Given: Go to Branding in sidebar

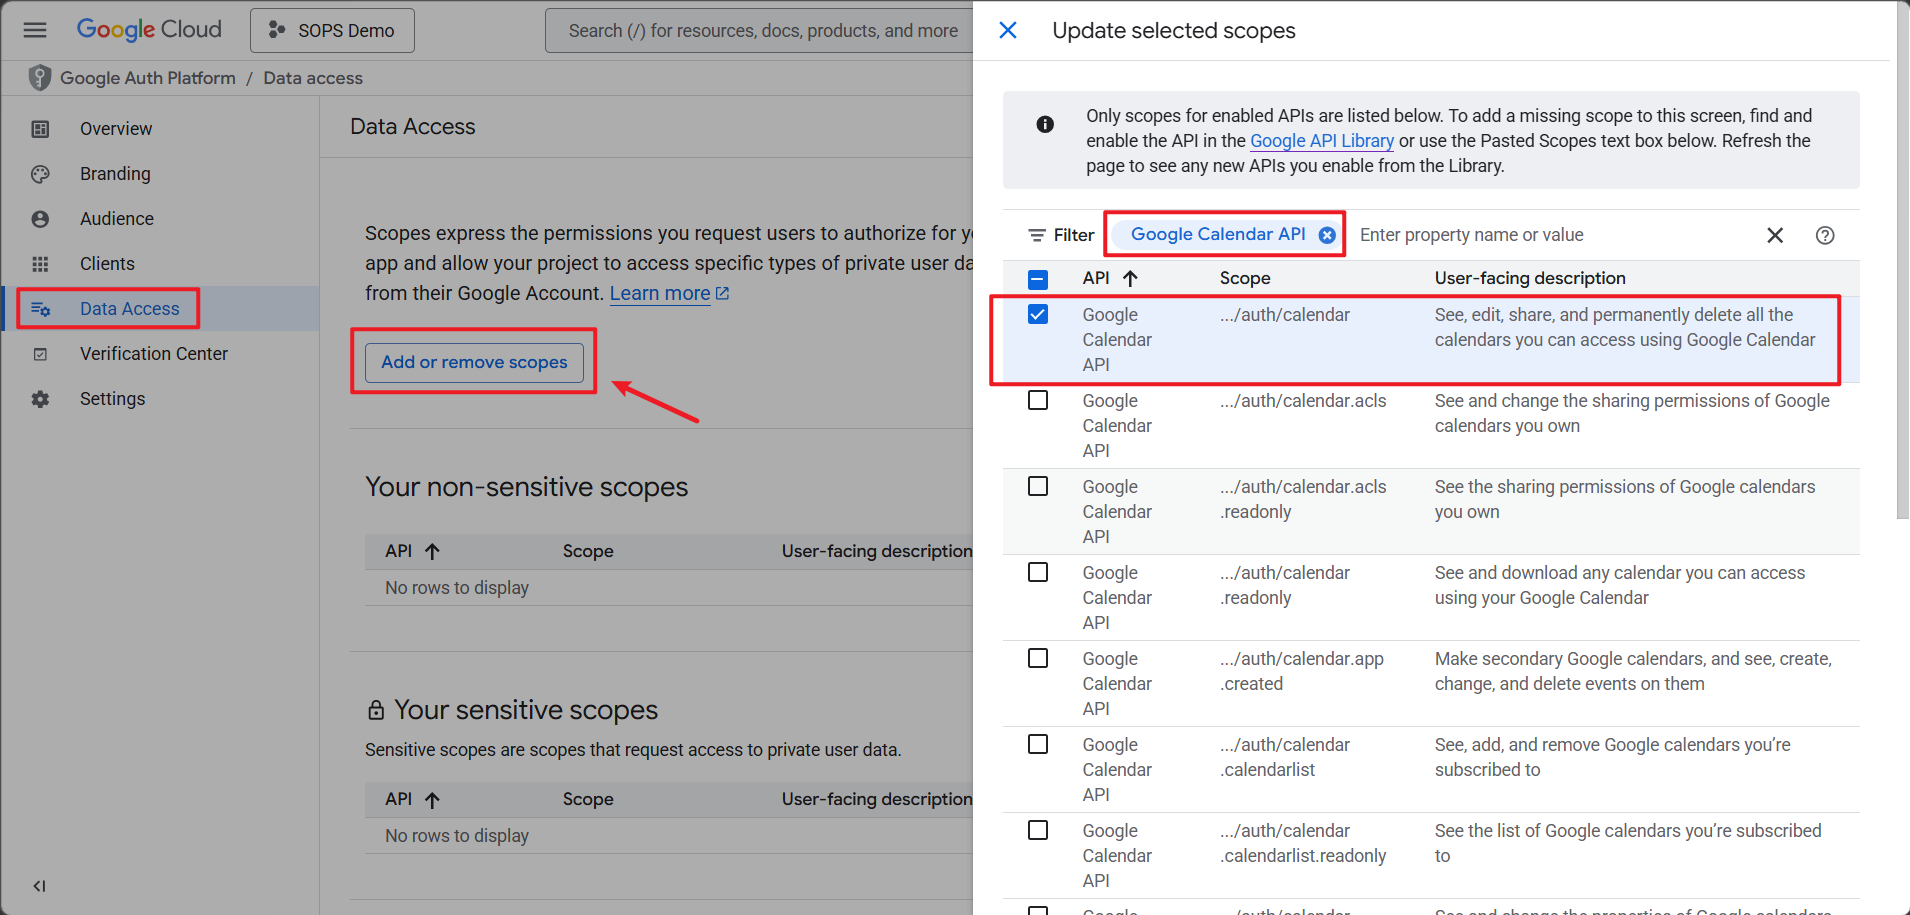Looking at the screenshot, I should pyautogui.click(x=115, y=174).
